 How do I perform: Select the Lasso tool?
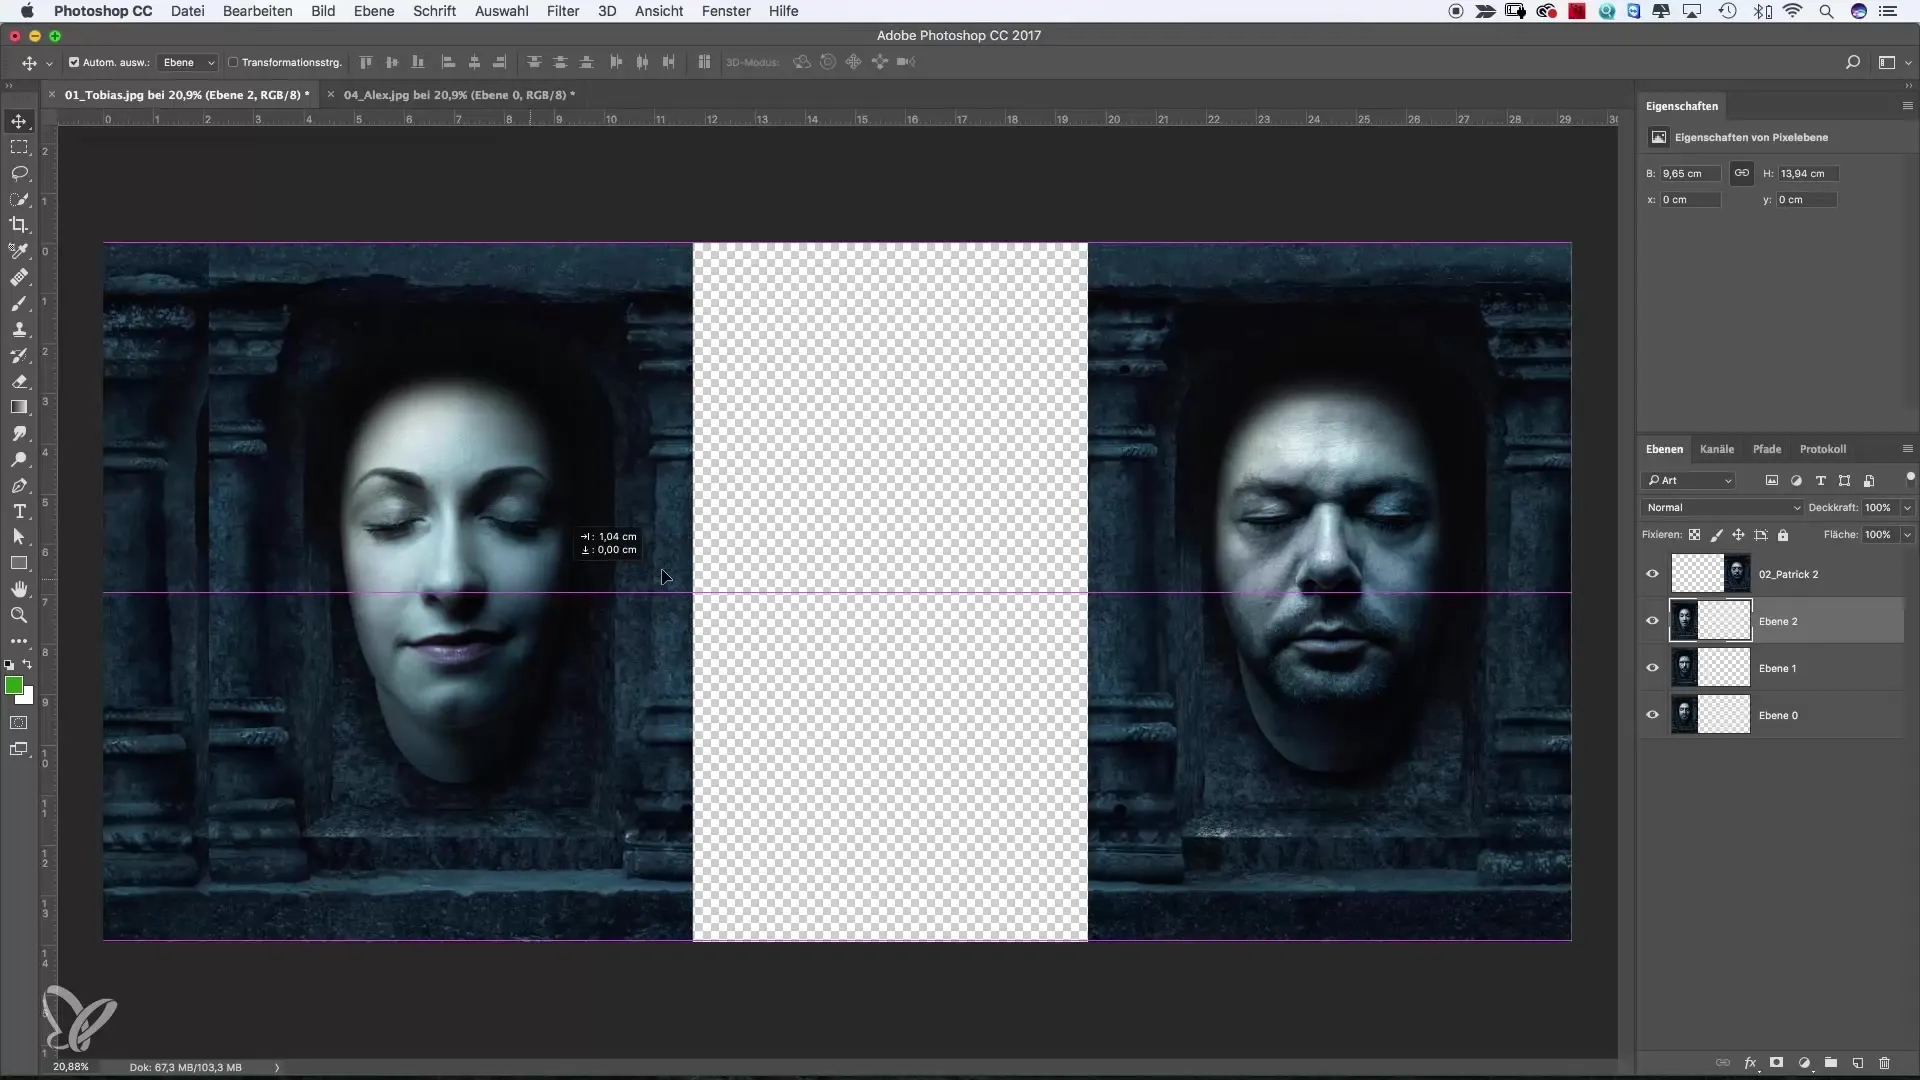click(x=19, y=173)
